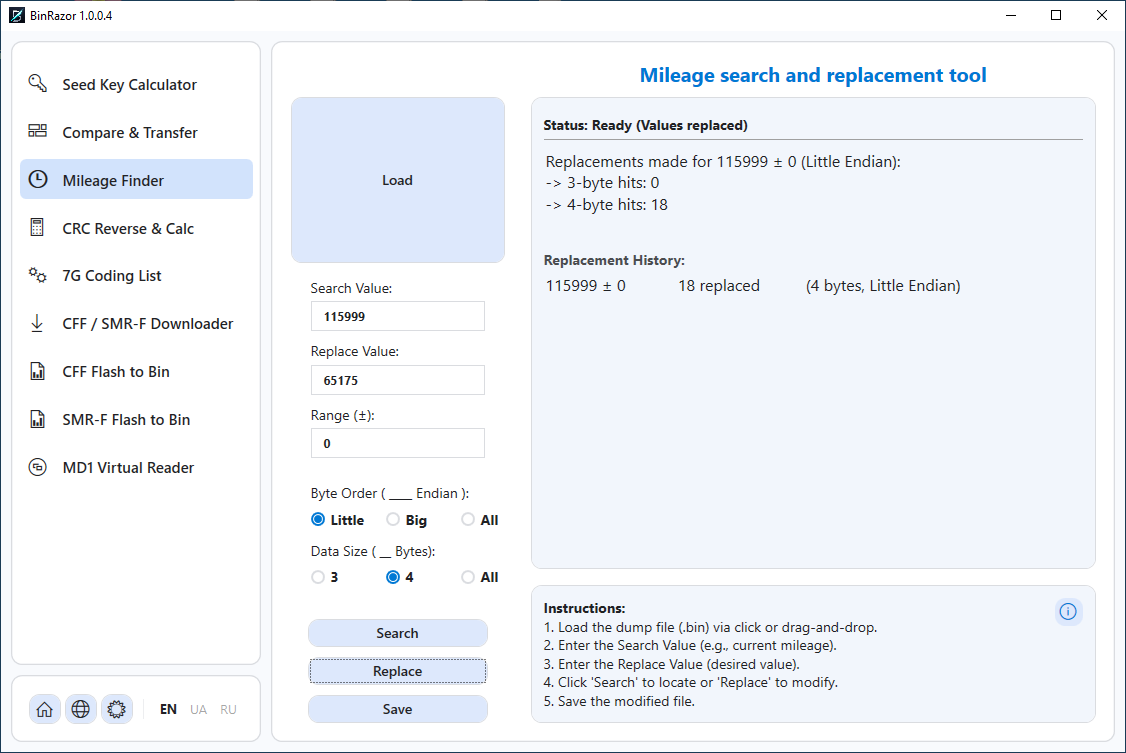Select Little endian byte order
Viewport: 1126px width, 753px height.
338,520
